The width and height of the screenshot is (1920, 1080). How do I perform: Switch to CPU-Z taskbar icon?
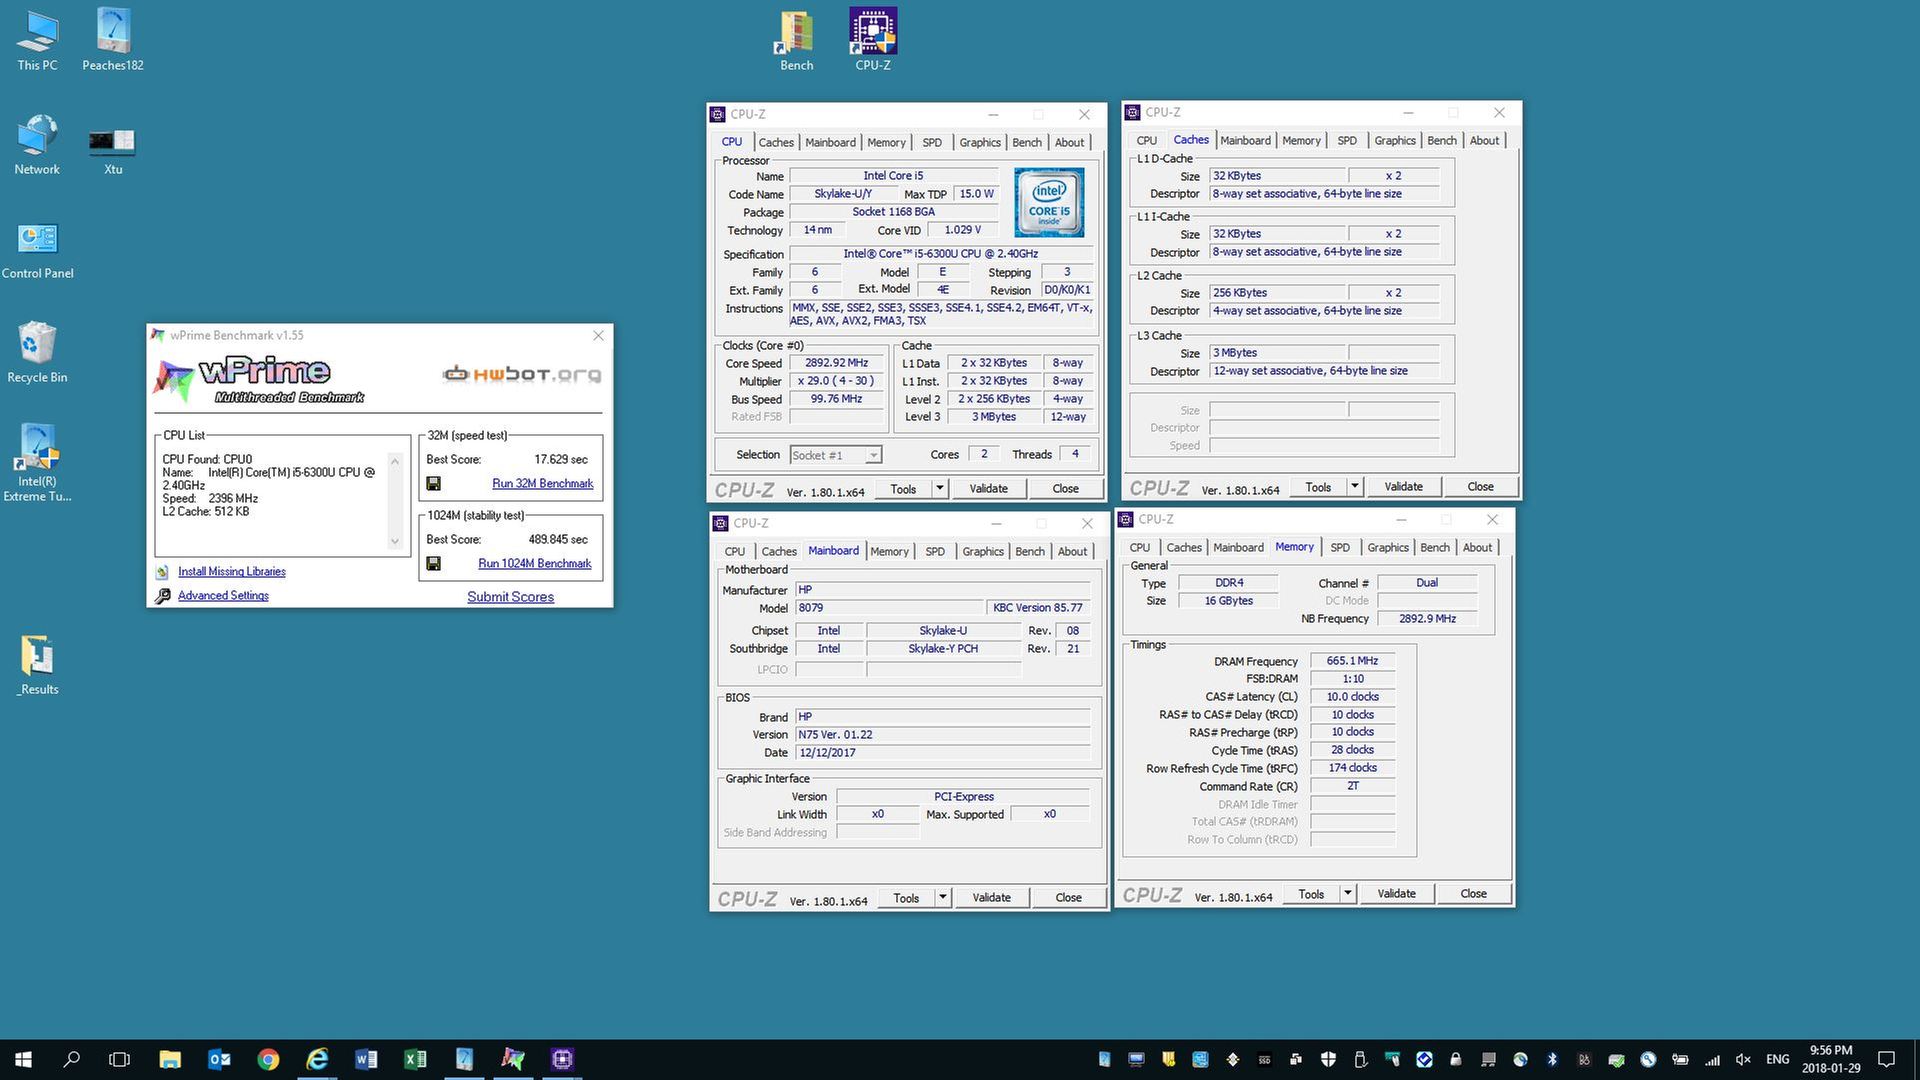562,1059
